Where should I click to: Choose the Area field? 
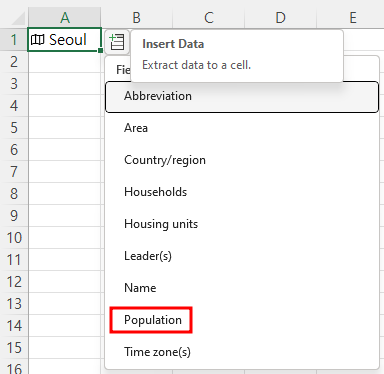[242, 128]
